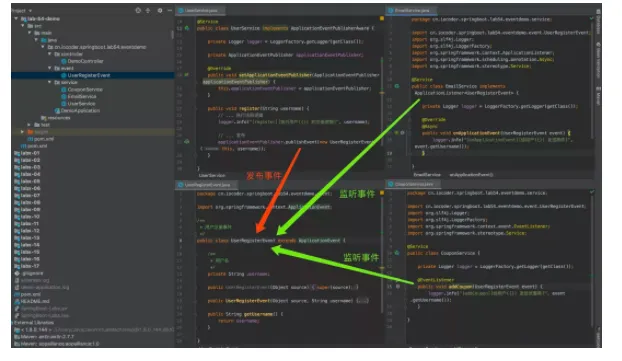Click the locate-current-file target icon in Project panel

point(138,11)
